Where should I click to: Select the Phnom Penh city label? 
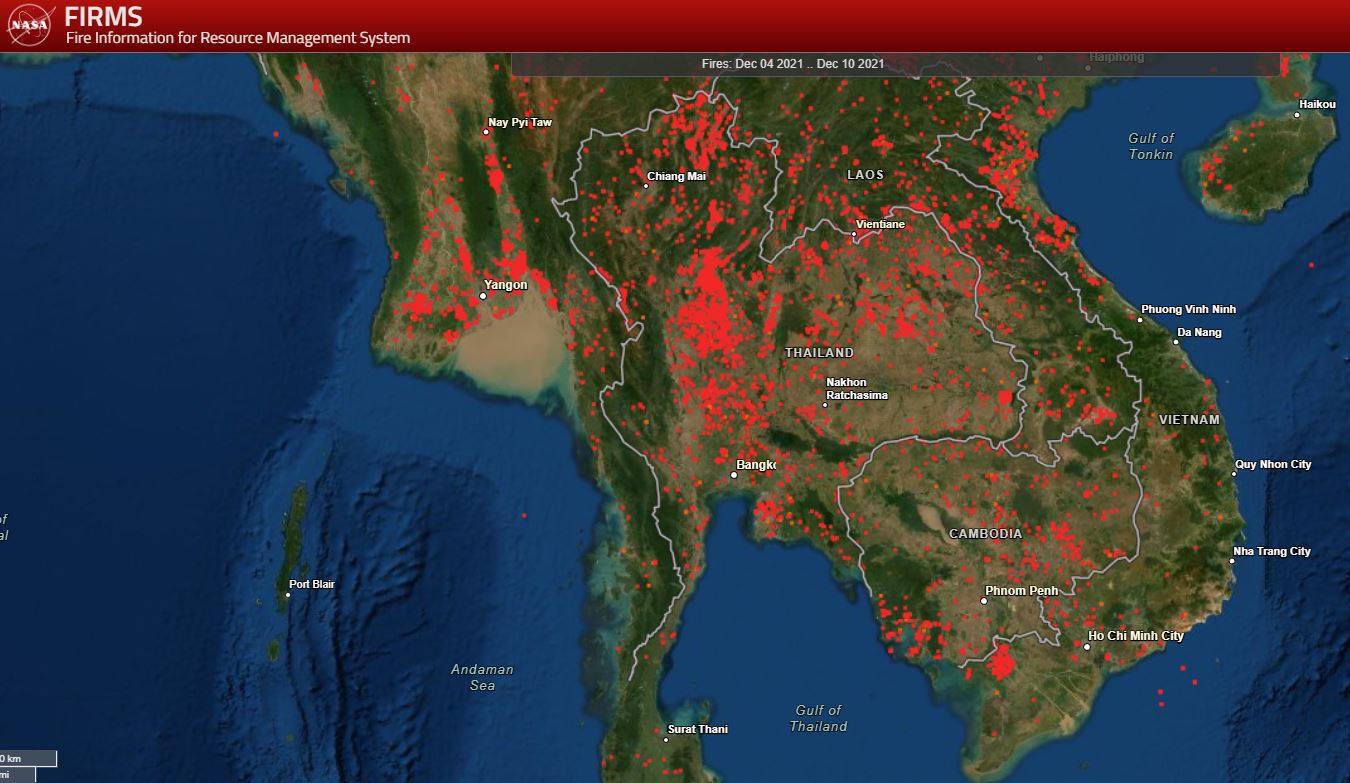tap(1021, 591)
